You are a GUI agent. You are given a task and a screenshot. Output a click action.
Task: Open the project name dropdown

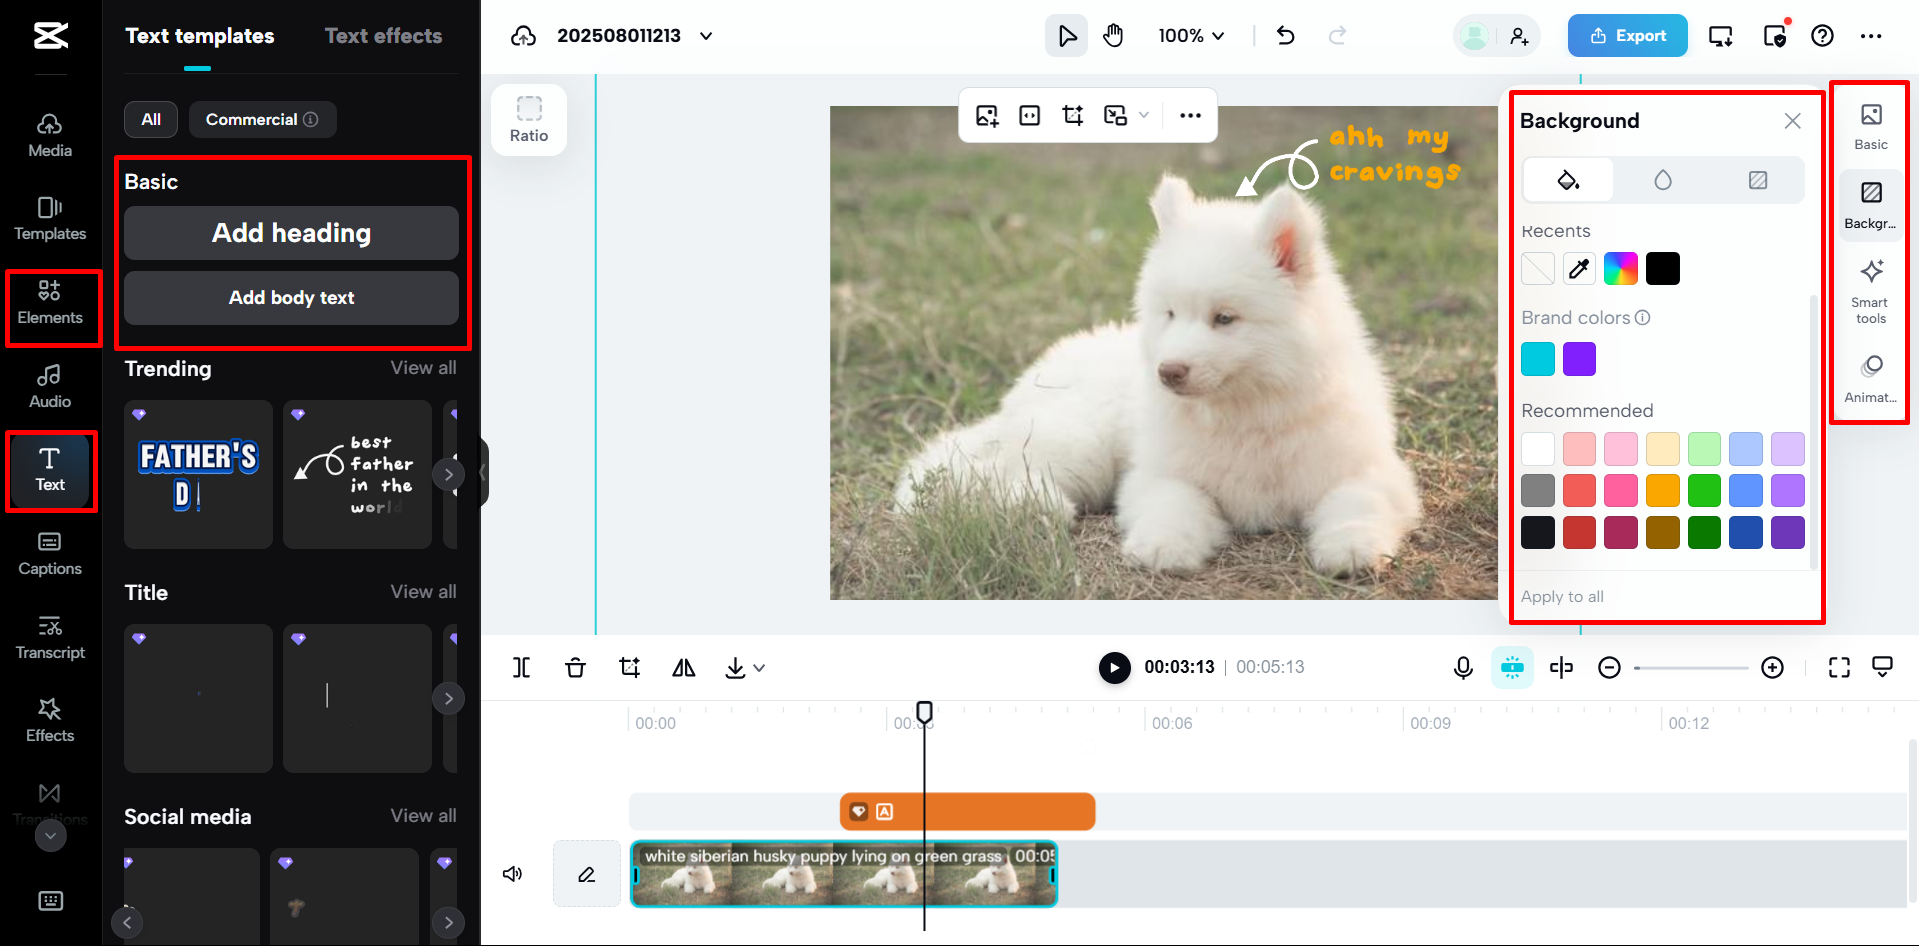click(x=706, y=36)
